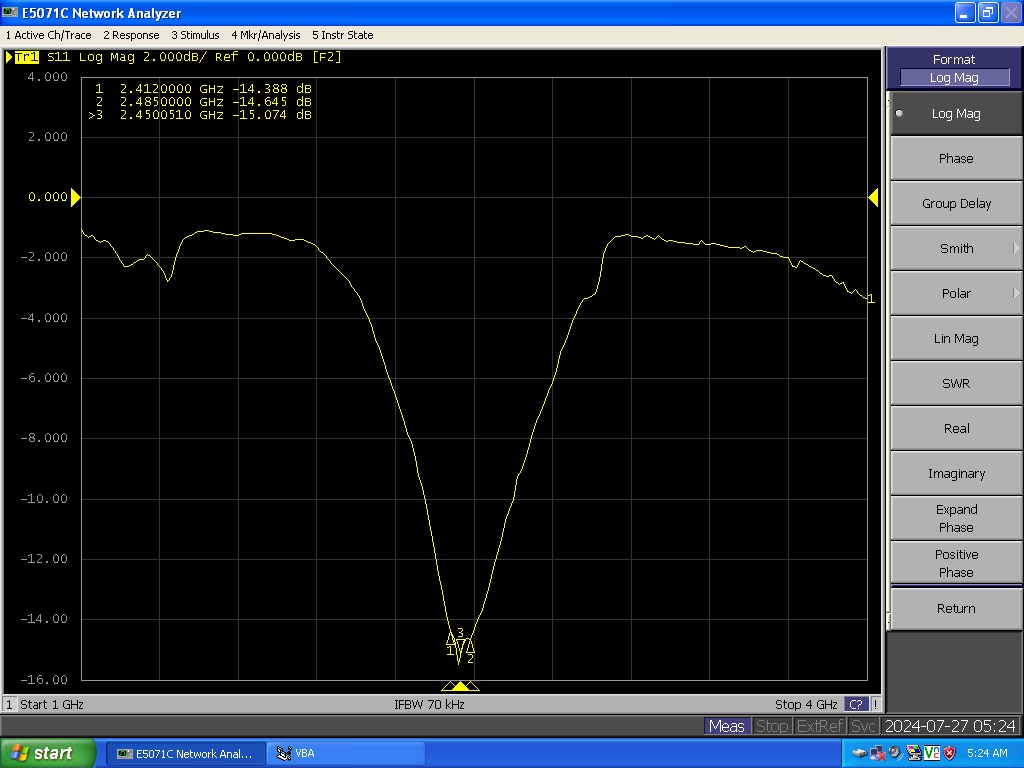Switch format to Lin Mag
The image size is (1024, 768).
point(955,339)
